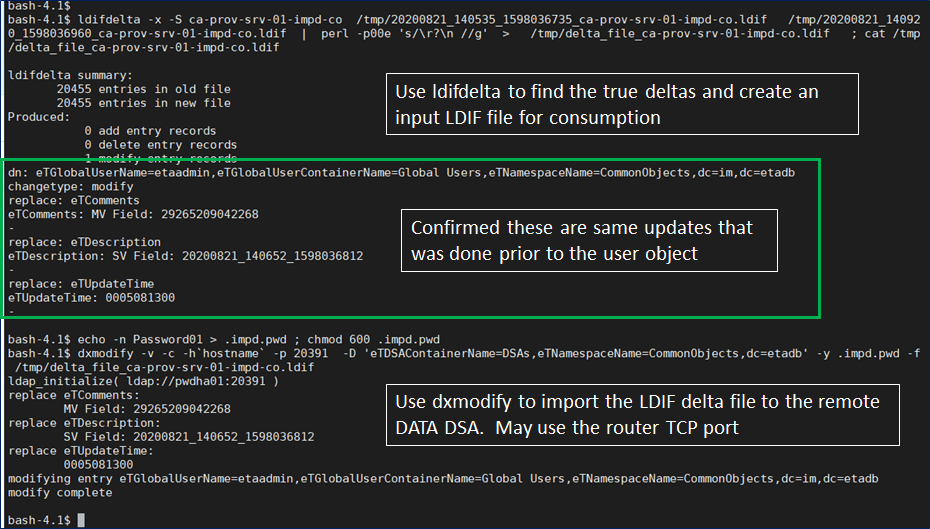Place cursor at the final bash prompt
Screen dimensions: 930x529
point(80,520)
